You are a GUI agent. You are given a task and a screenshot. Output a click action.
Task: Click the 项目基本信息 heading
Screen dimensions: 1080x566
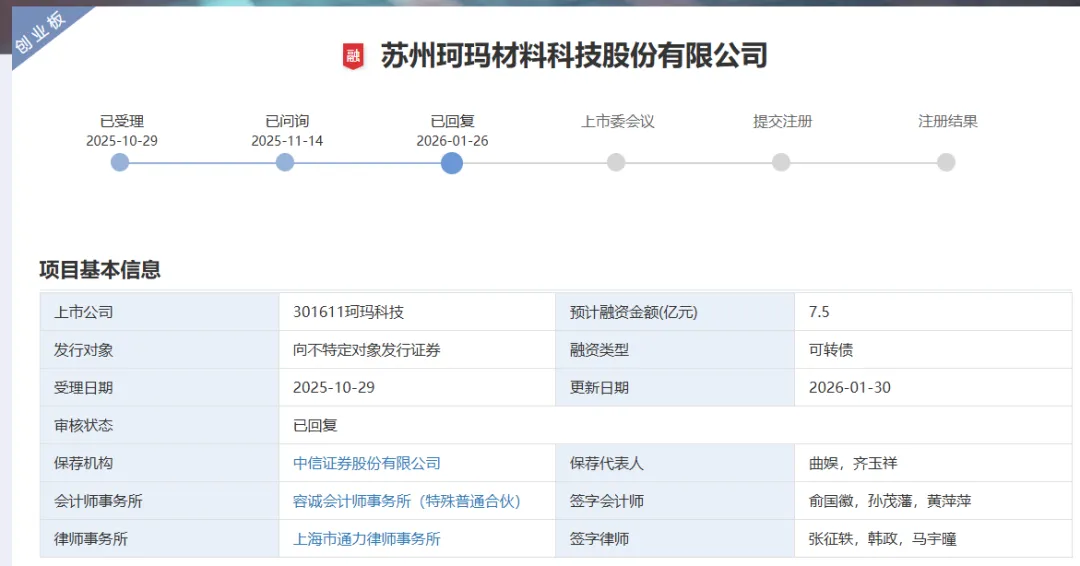pos(100,269)
